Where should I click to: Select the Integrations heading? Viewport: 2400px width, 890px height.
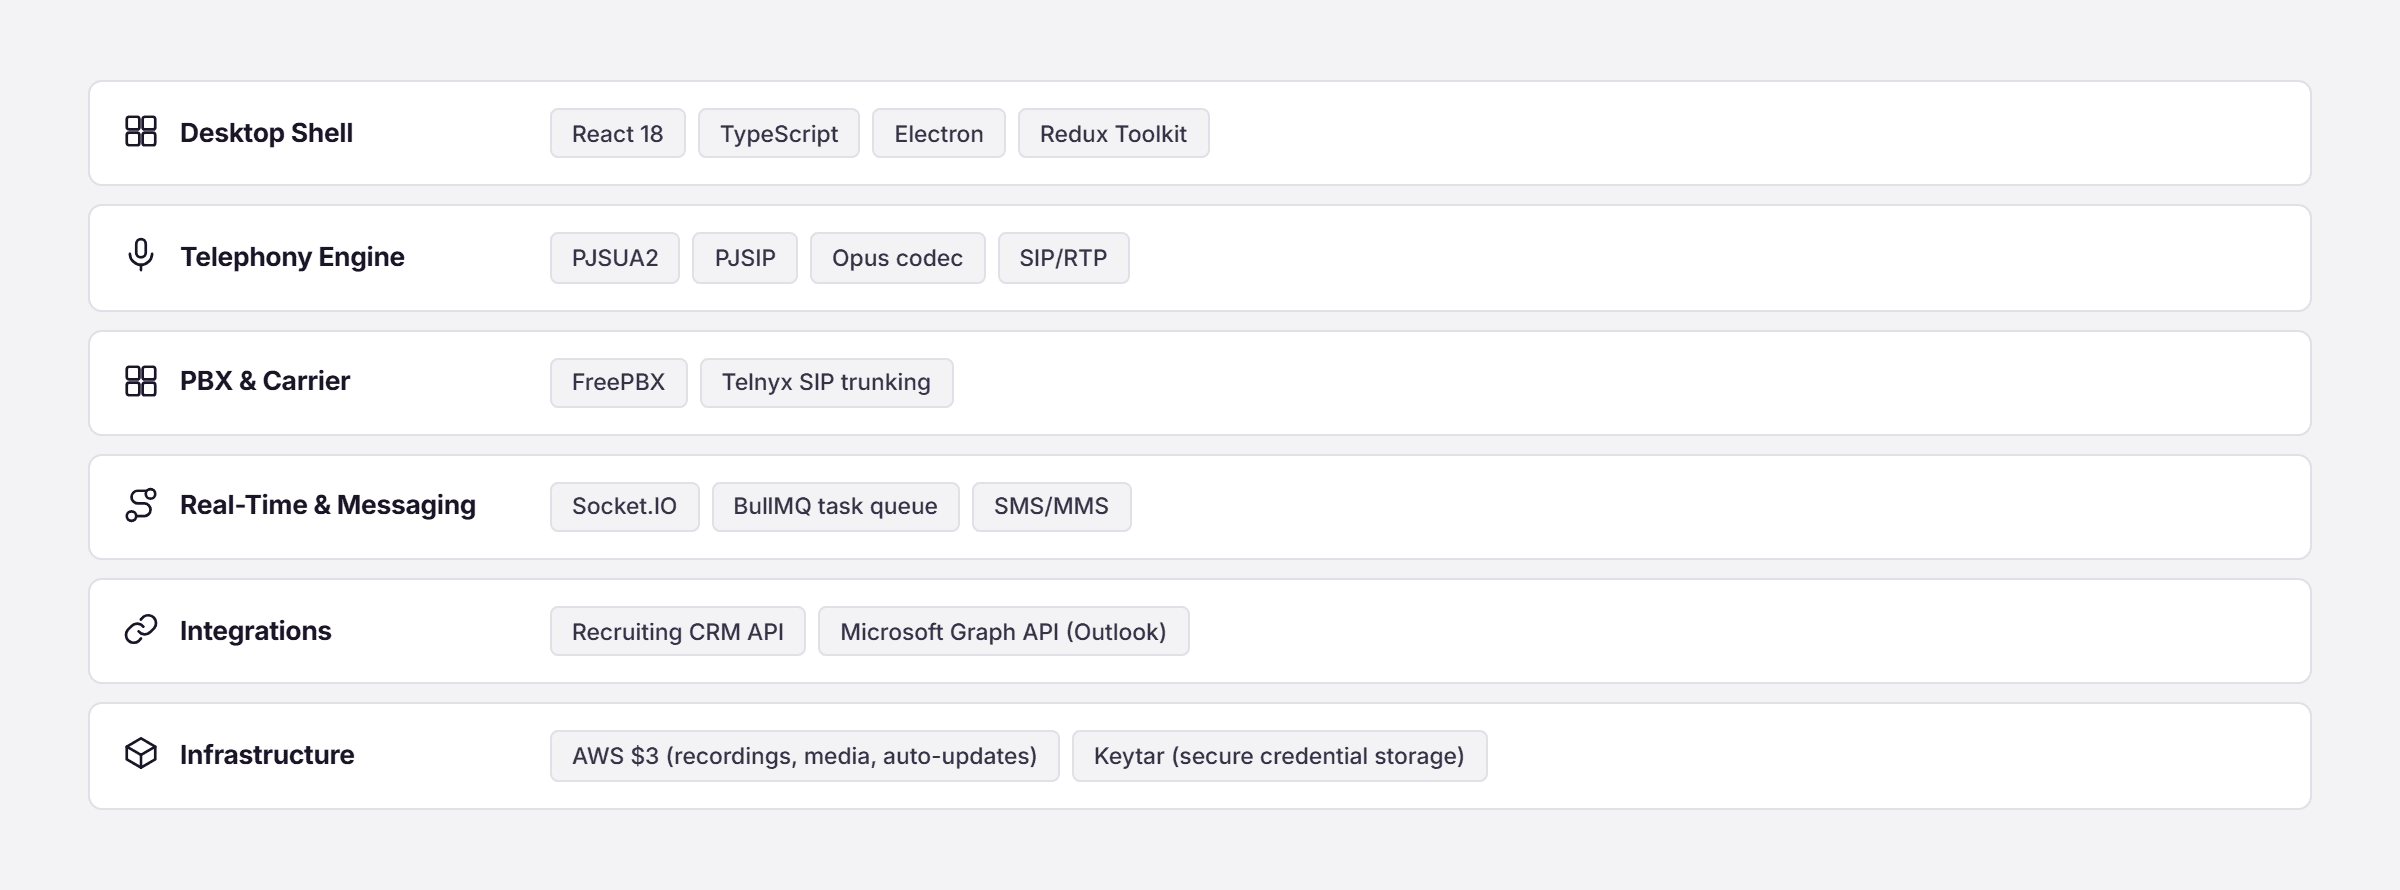255,631
